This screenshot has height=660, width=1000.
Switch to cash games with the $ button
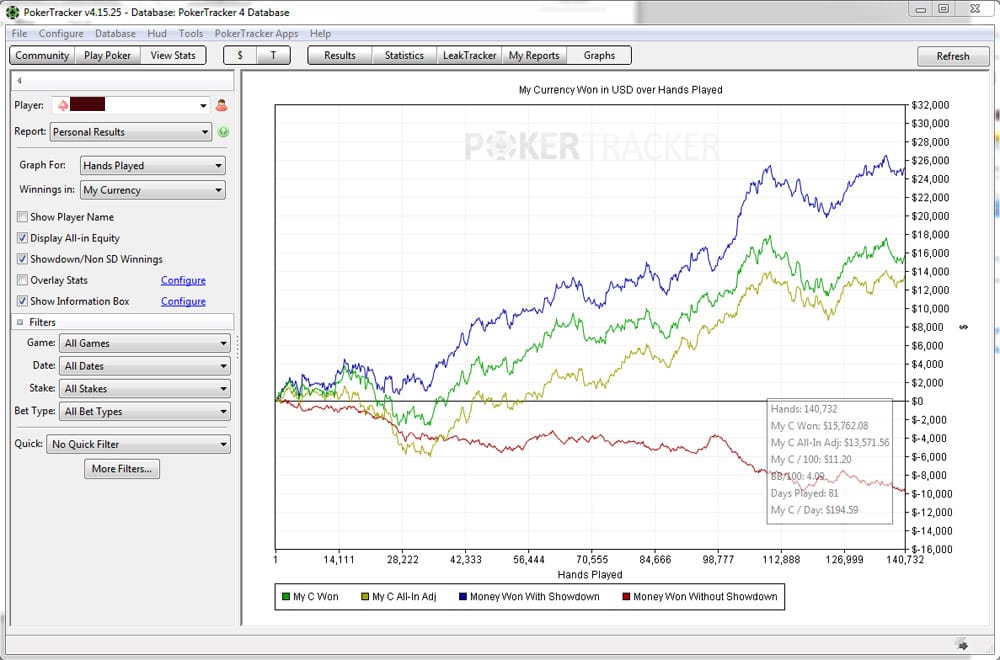[240, 55]
